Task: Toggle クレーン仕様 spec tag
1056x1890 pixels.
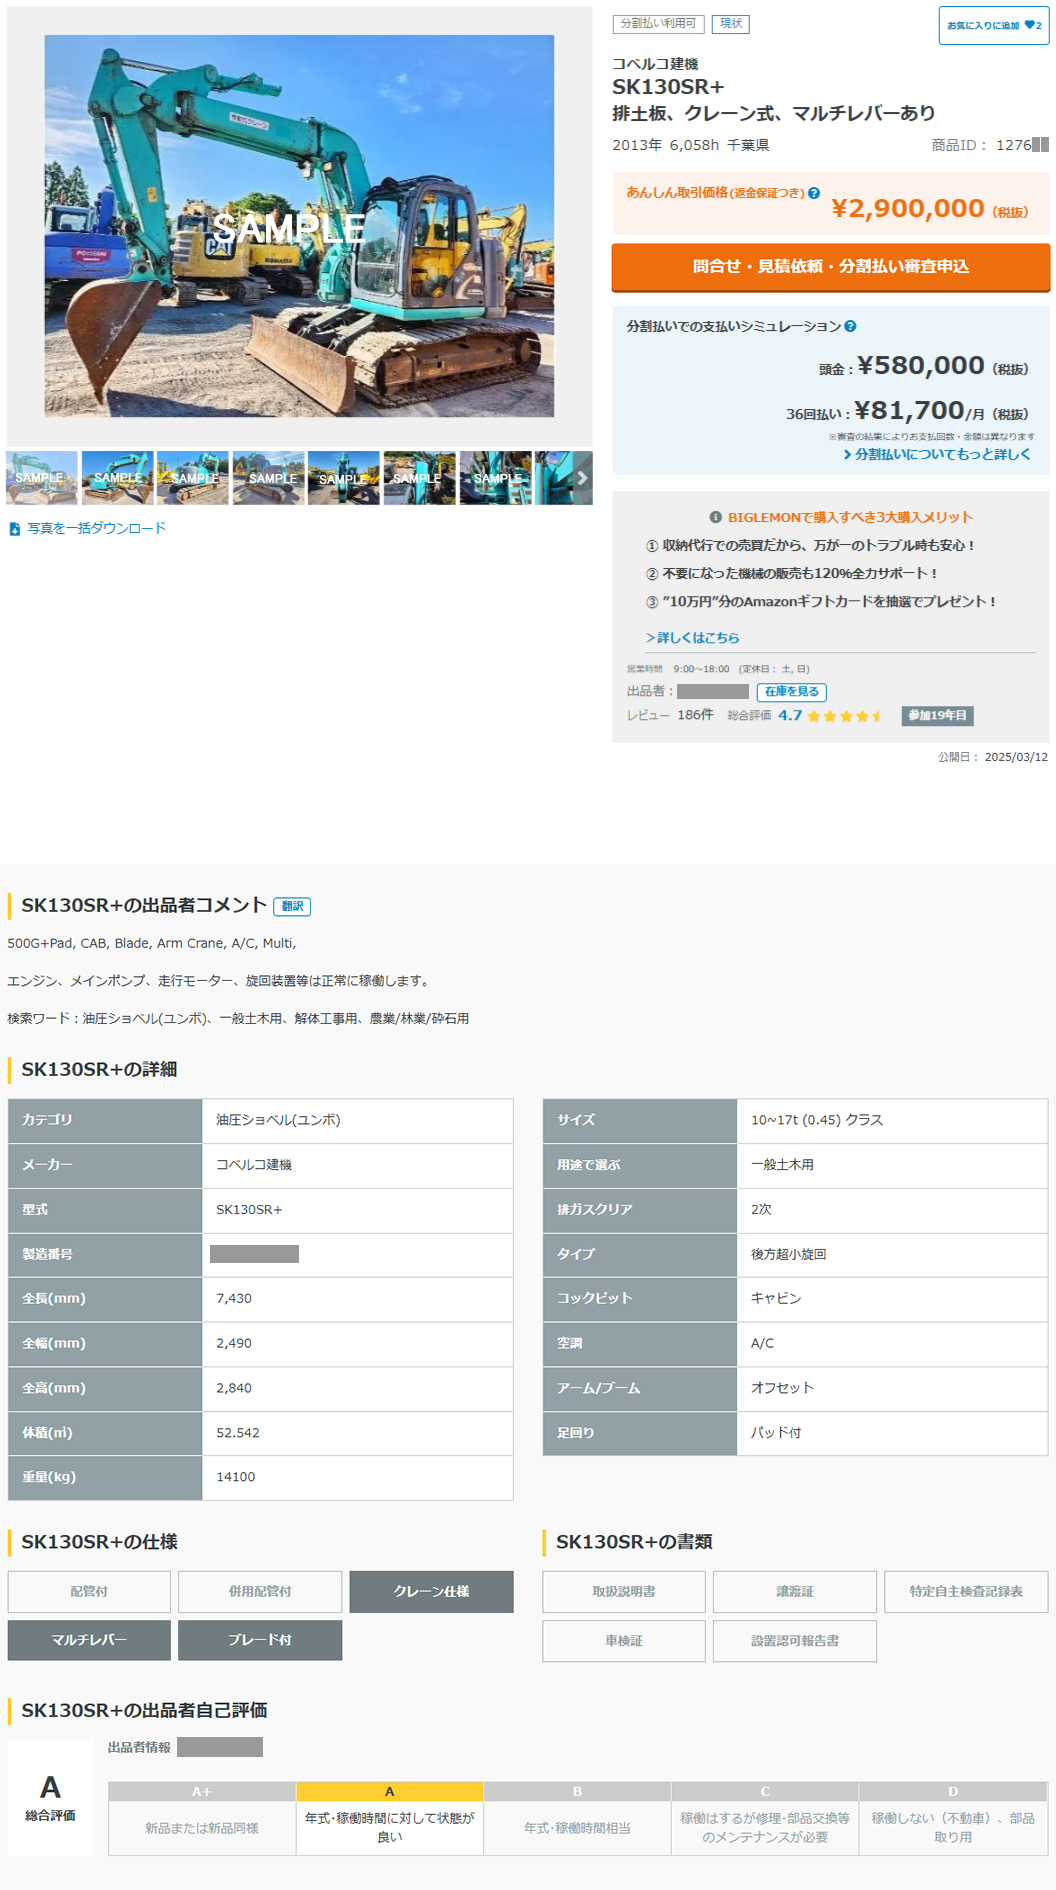Action: pos(431,1592)
